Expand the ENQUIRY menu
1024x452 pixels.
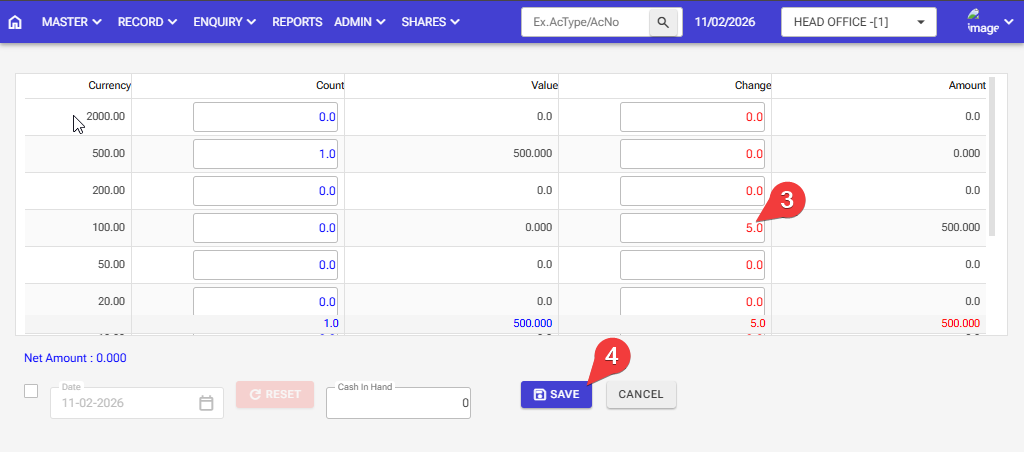[x=224, y=22]
